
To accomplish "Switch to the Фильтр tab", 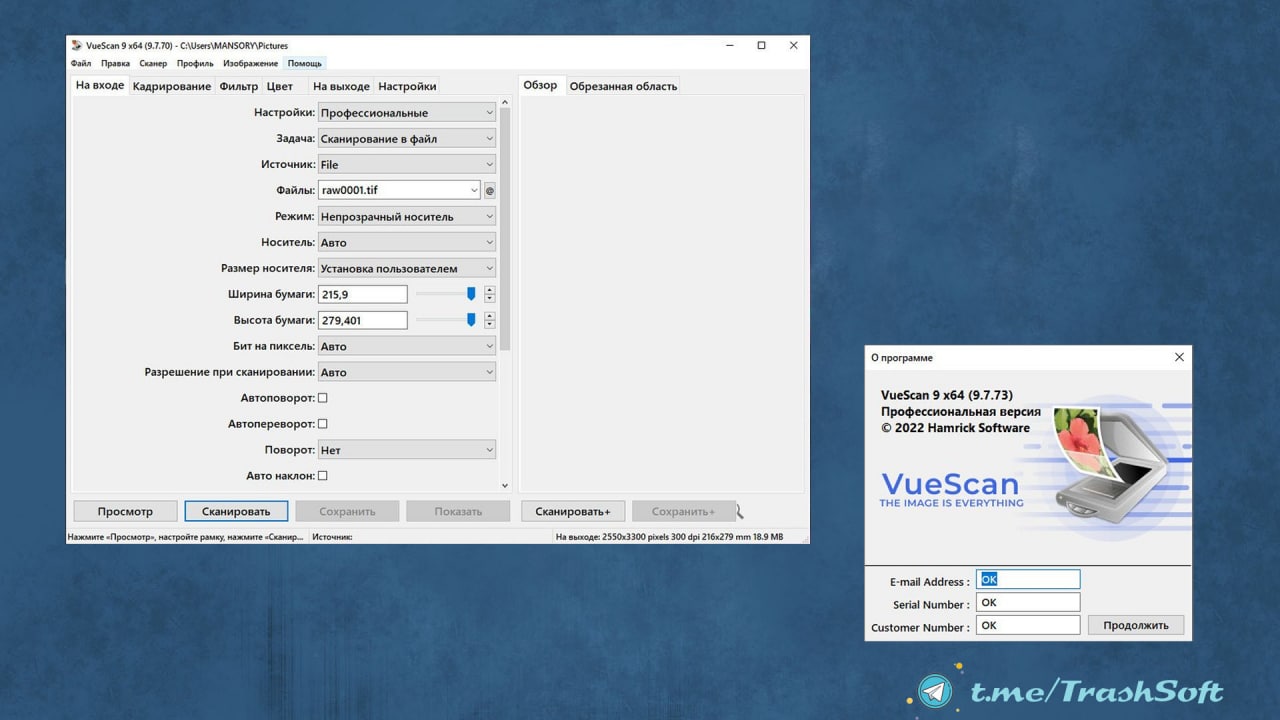I will tap(239, 86).
